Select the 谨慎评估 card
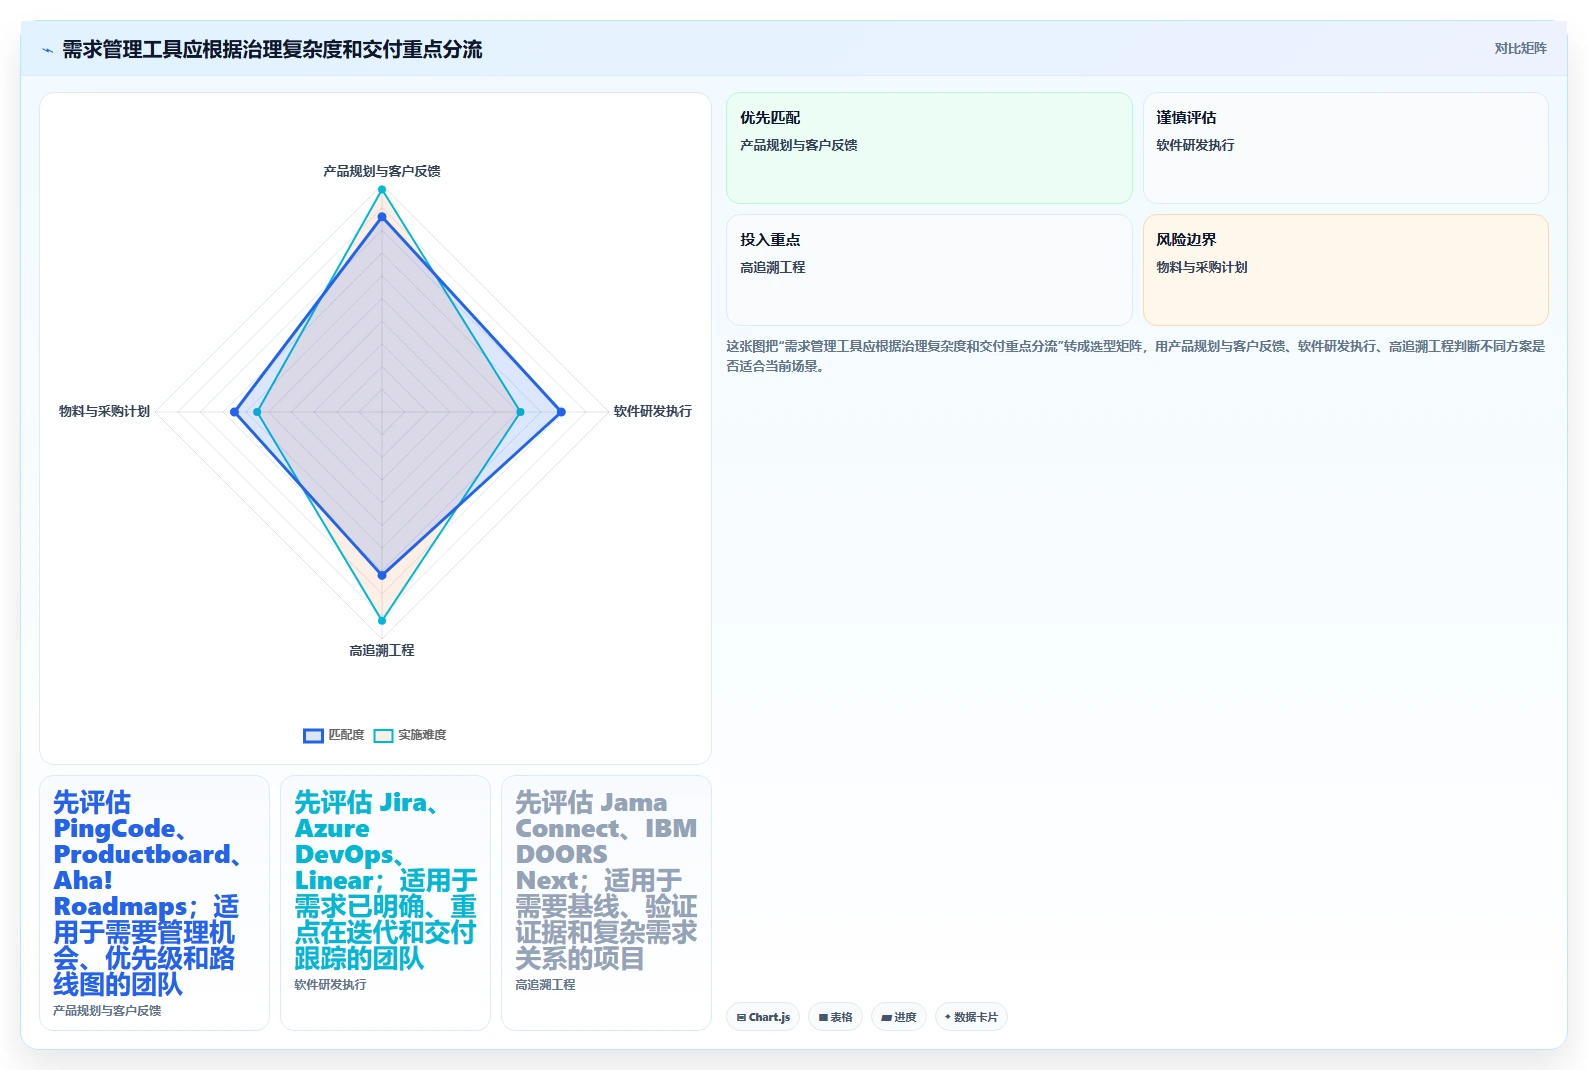1588x1070 pixels. [1345, 148]
